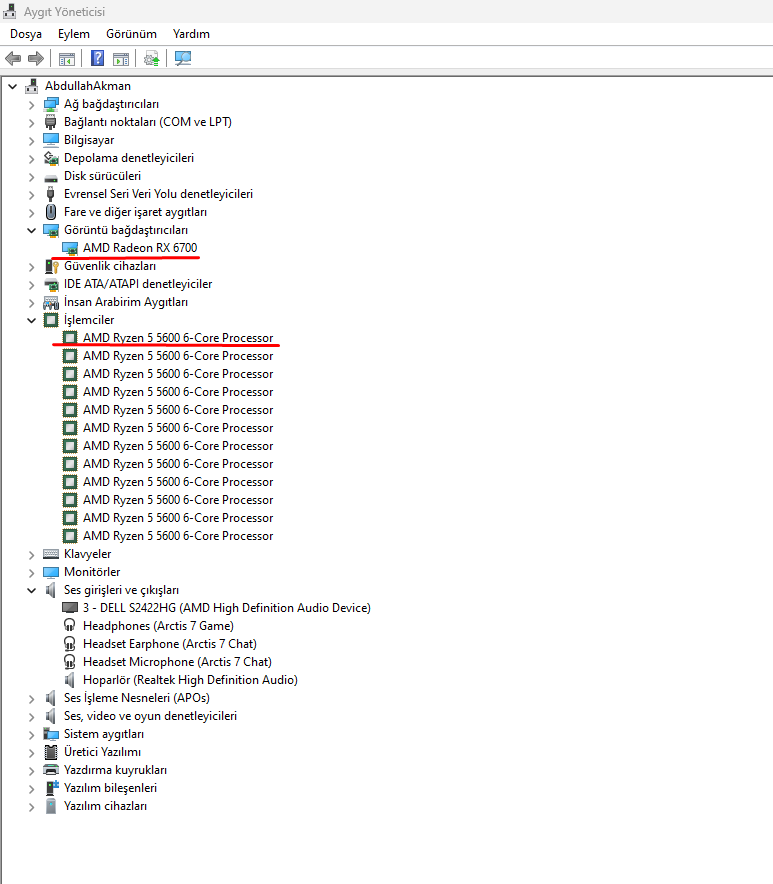The width and height of the screenshot is (773, 884).
Task: Select Headset Microphone (Arctis 7 Chat)
Action: [x=177, y=662]
